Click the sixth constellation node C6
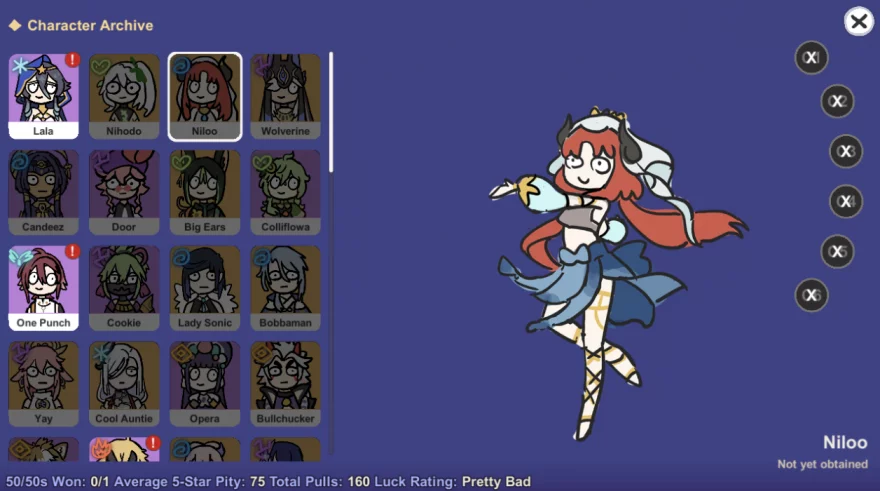The width and height of the screenshot is (880, 491). coord(811,295)
